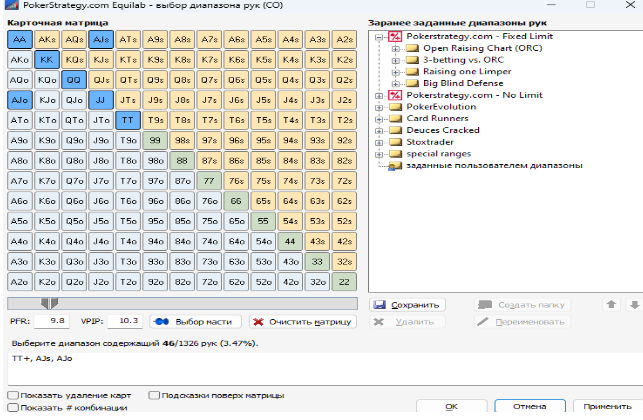
Task: Click the Сохранить button
Action: click(407, 305)
